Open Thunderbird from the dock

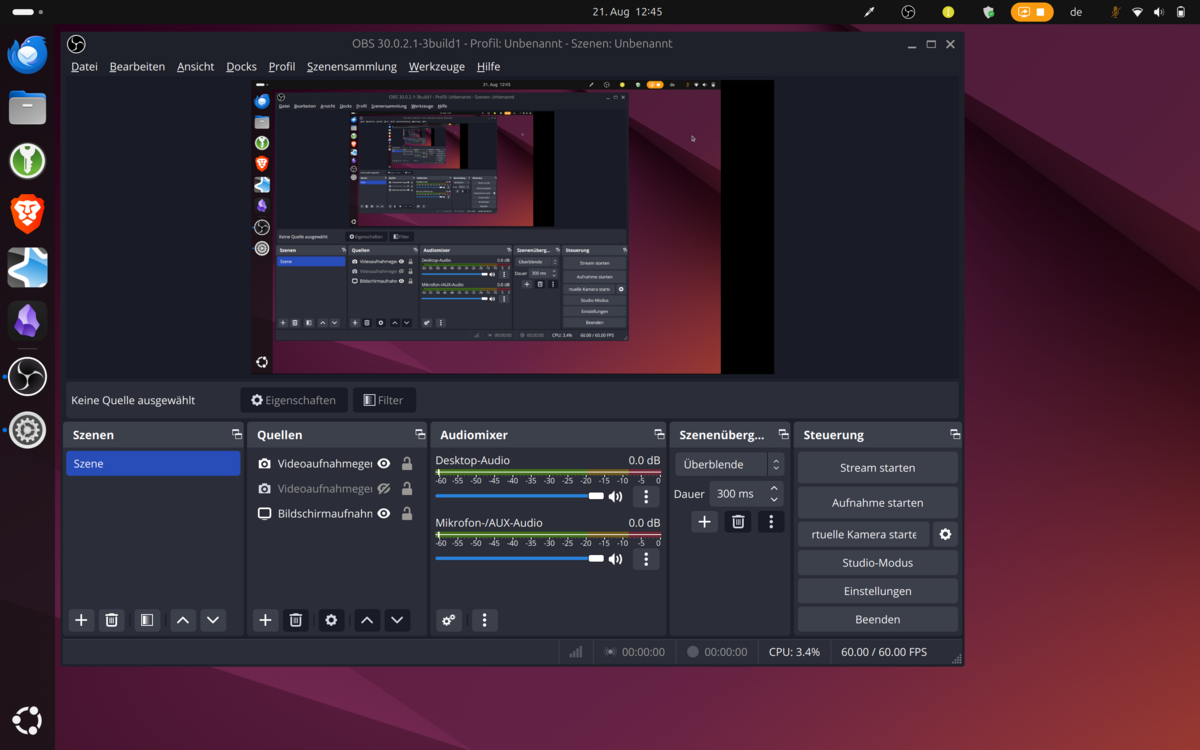pos(27,53)
